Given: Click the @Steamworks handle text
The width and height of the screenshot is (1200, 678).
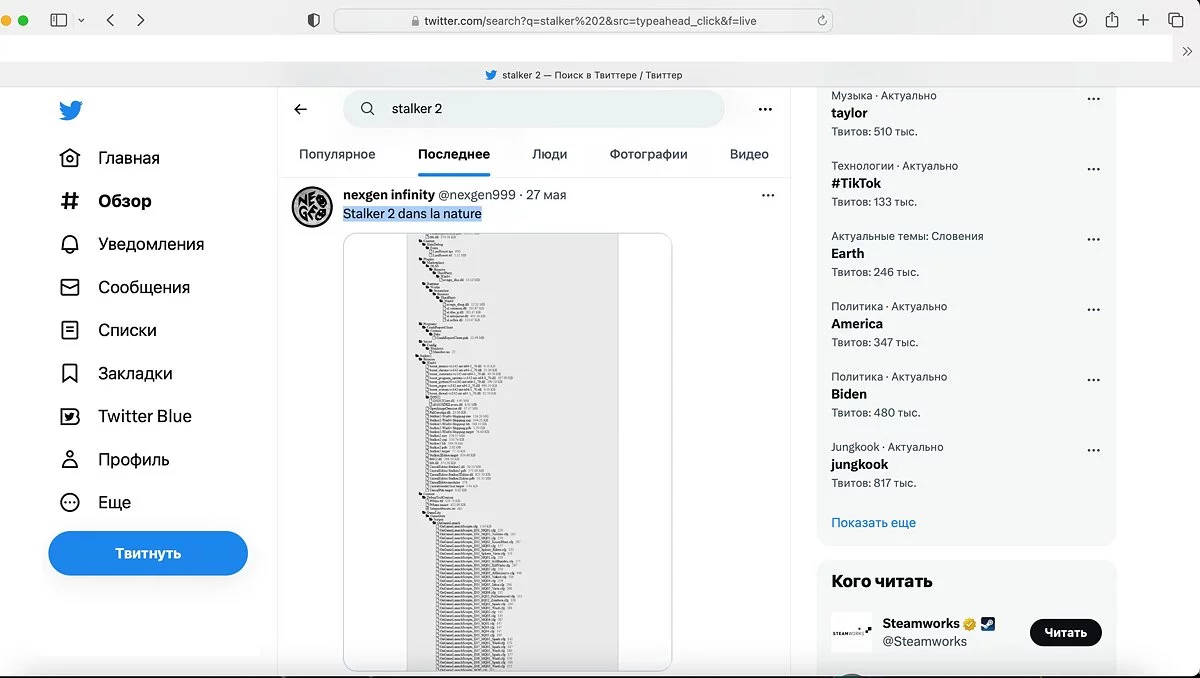Looking at the screenshot, I should click(924, 641).
